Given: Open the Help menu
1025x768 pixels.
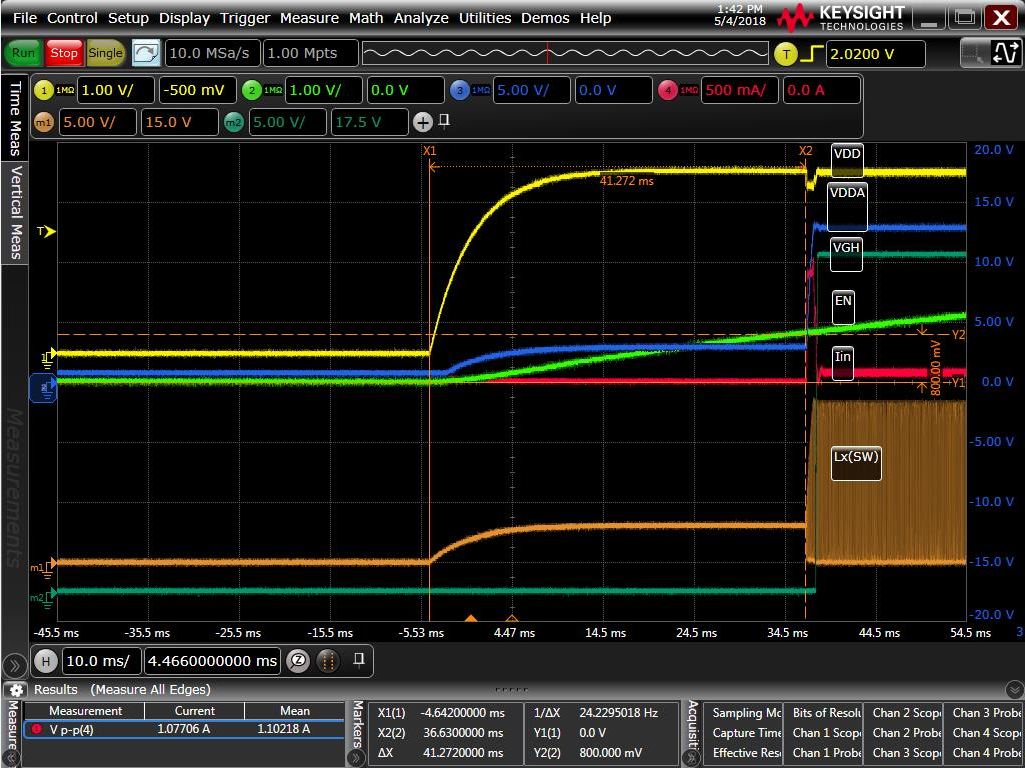Looking at the screenshot, I should [x=595, y=18].
